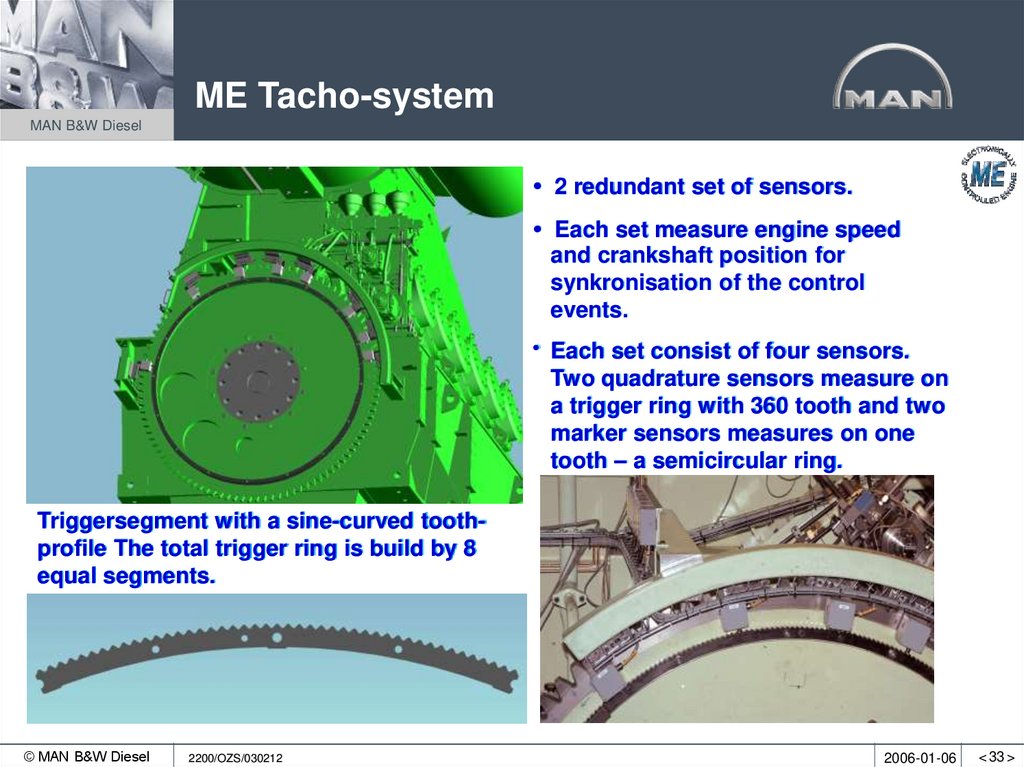The width and height of the screenshot is (1024, 767).
Task: Click the copyright MAN B&W Diesel footer mark
Action: [x=89, y=755]
